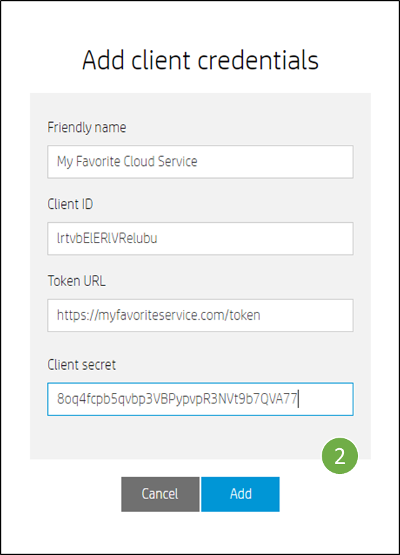400x555 pixels.
Task: Click the word Service in Friendly name
Action: [178, 161]
